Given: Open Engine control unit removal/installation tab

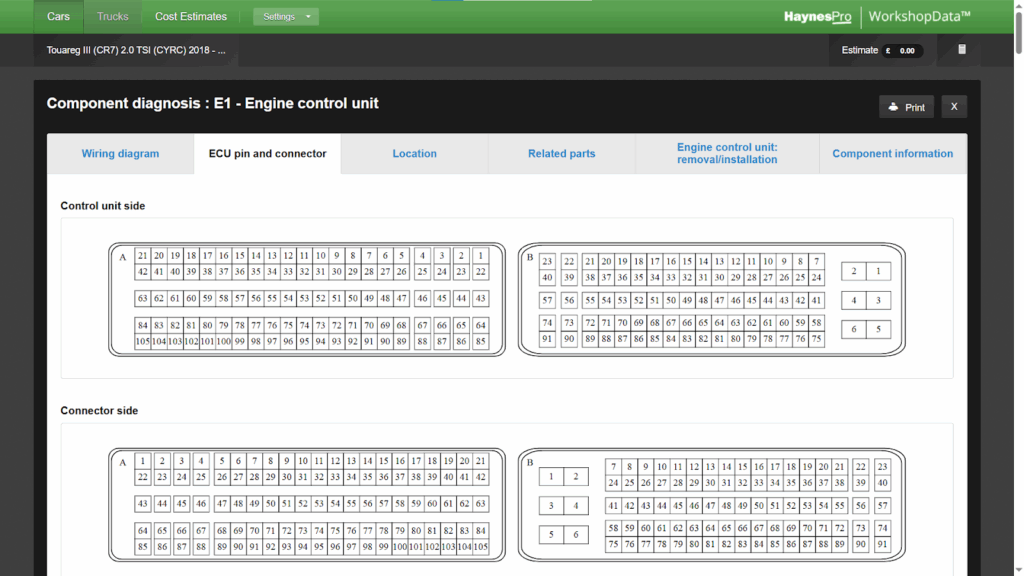Looking at the screenshot, I should click(x=726, y=154).
